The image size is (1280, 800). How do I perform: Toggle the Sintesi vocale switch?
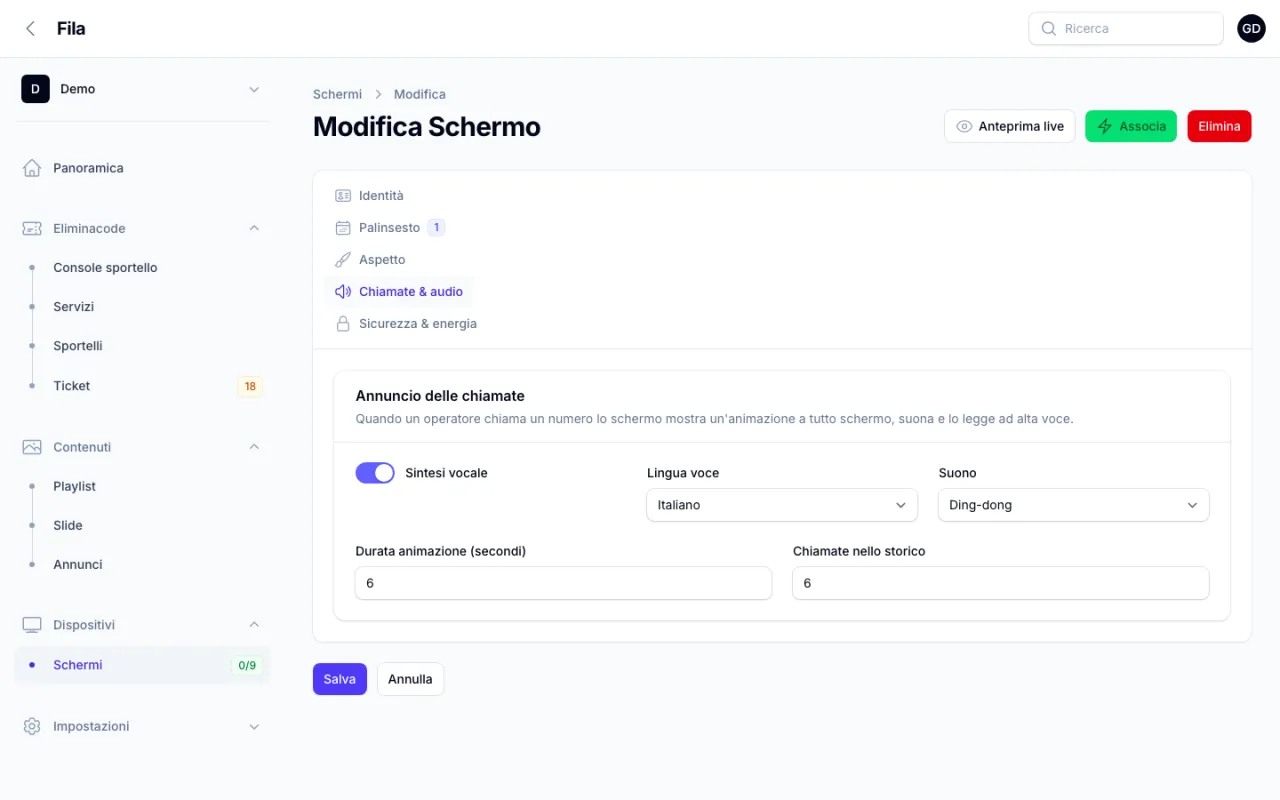(x=375, y=473)
